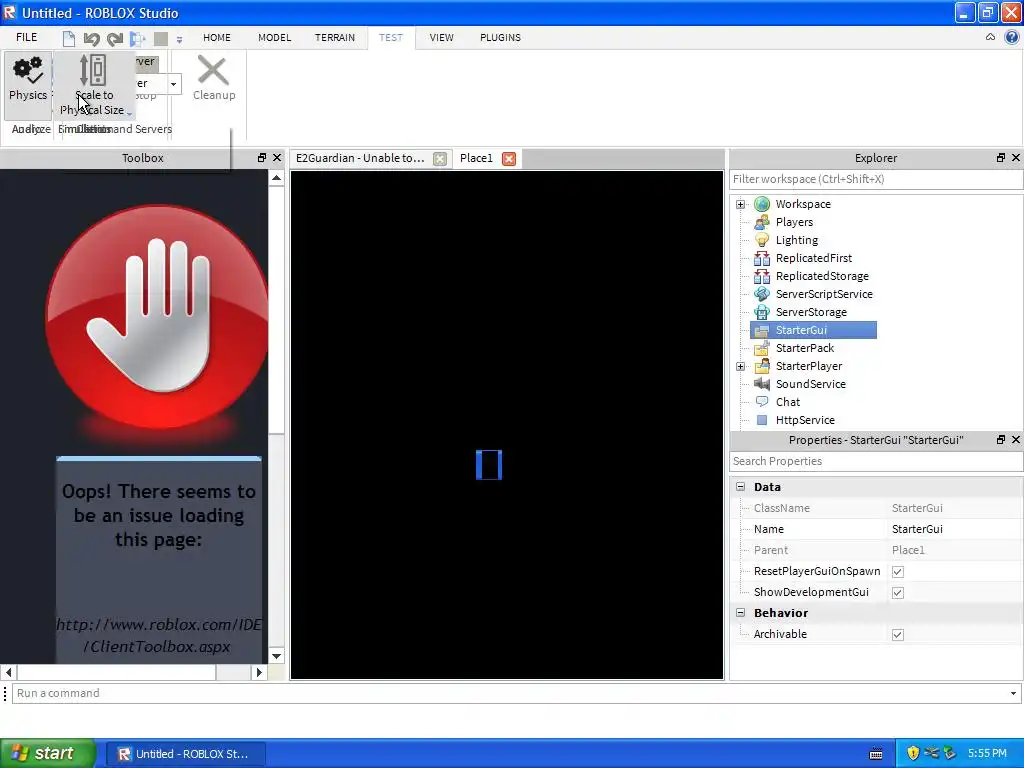Undock the Properties panel

tap(1000, 440)
